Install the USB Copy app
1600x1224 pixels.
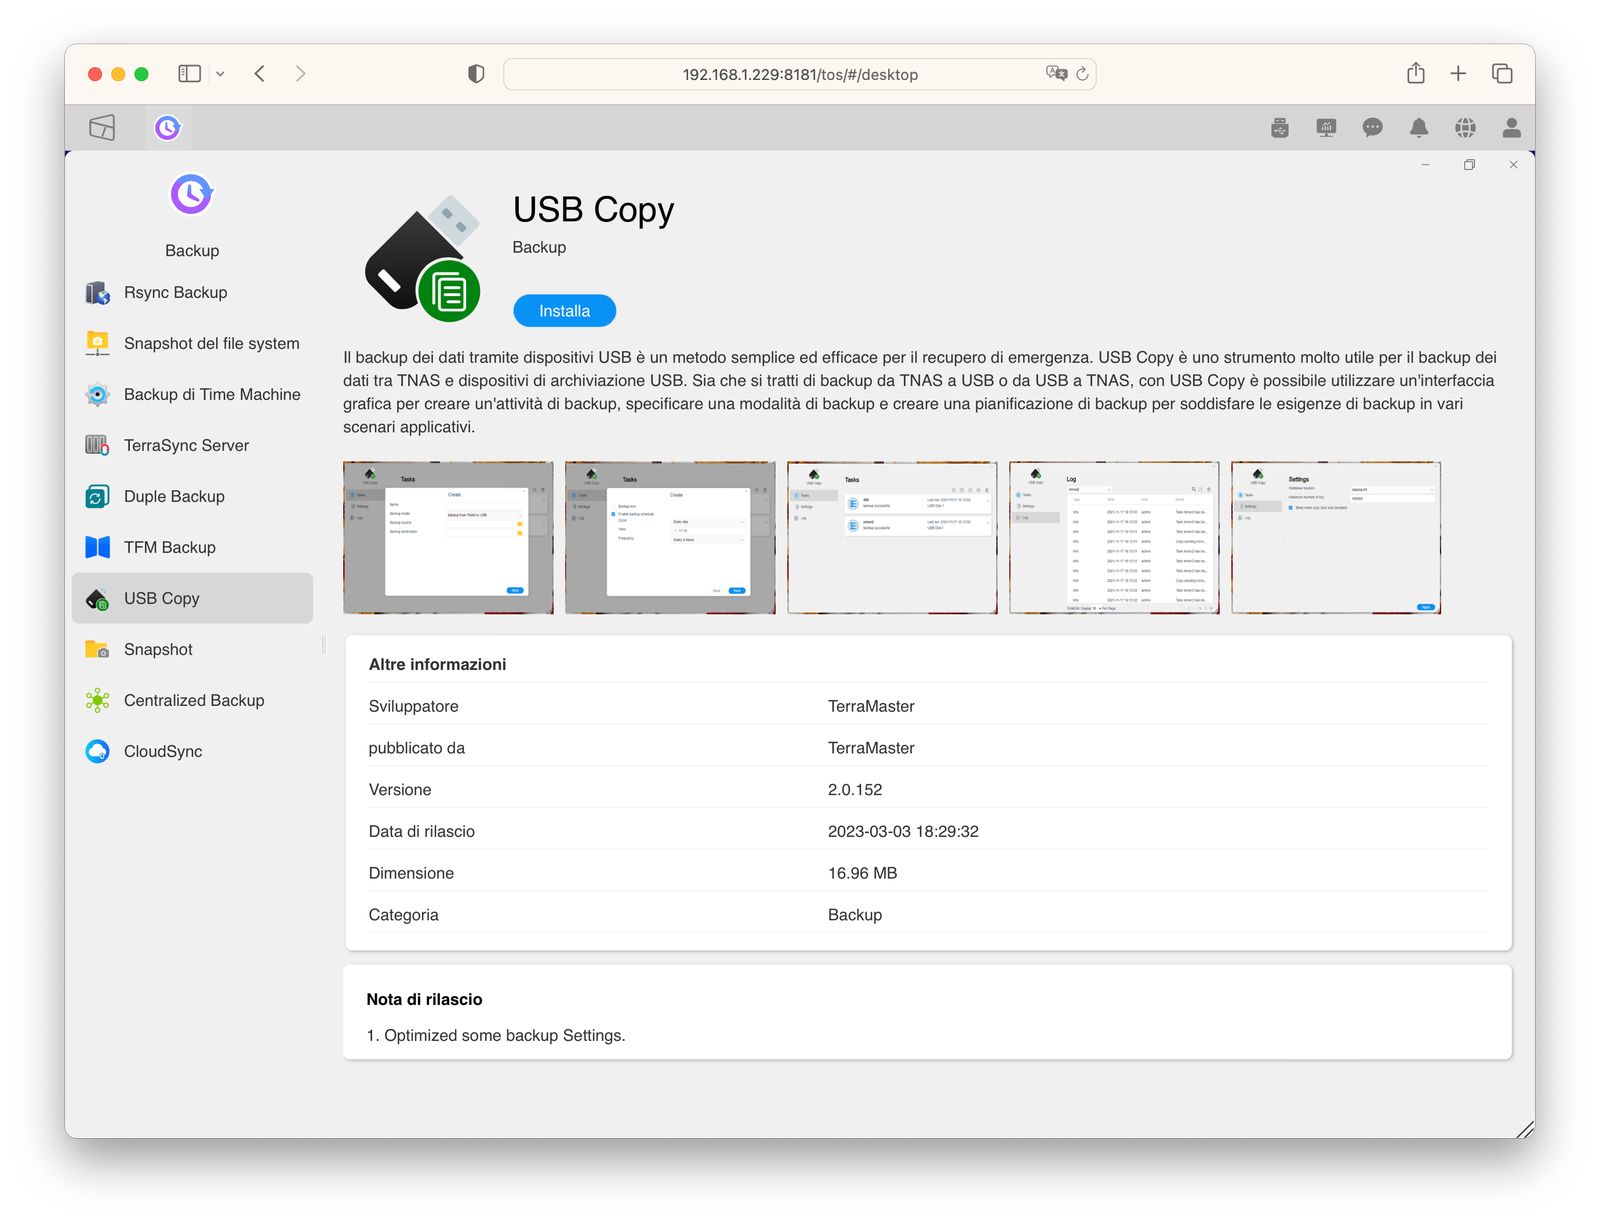pos(564,311)
